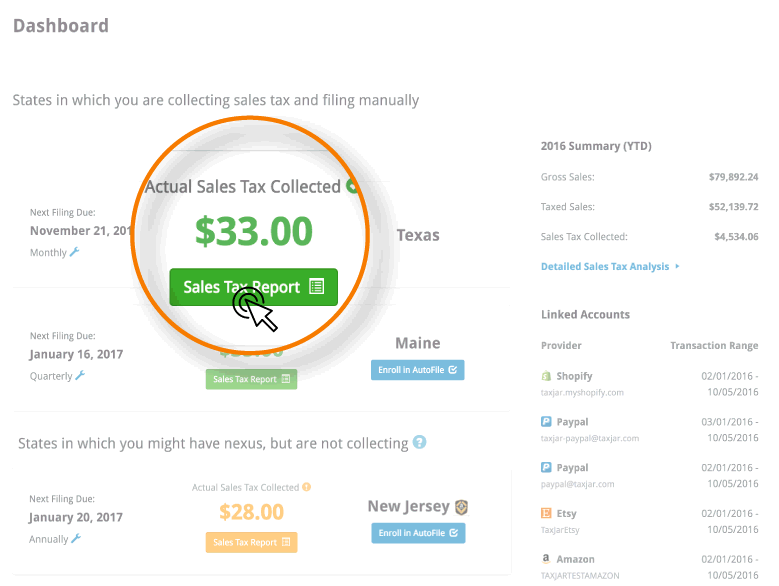Viewport: 779px width, 586px height.
Task: Open the large green Sales Tax Report button
Action: (x=253, y=287)
